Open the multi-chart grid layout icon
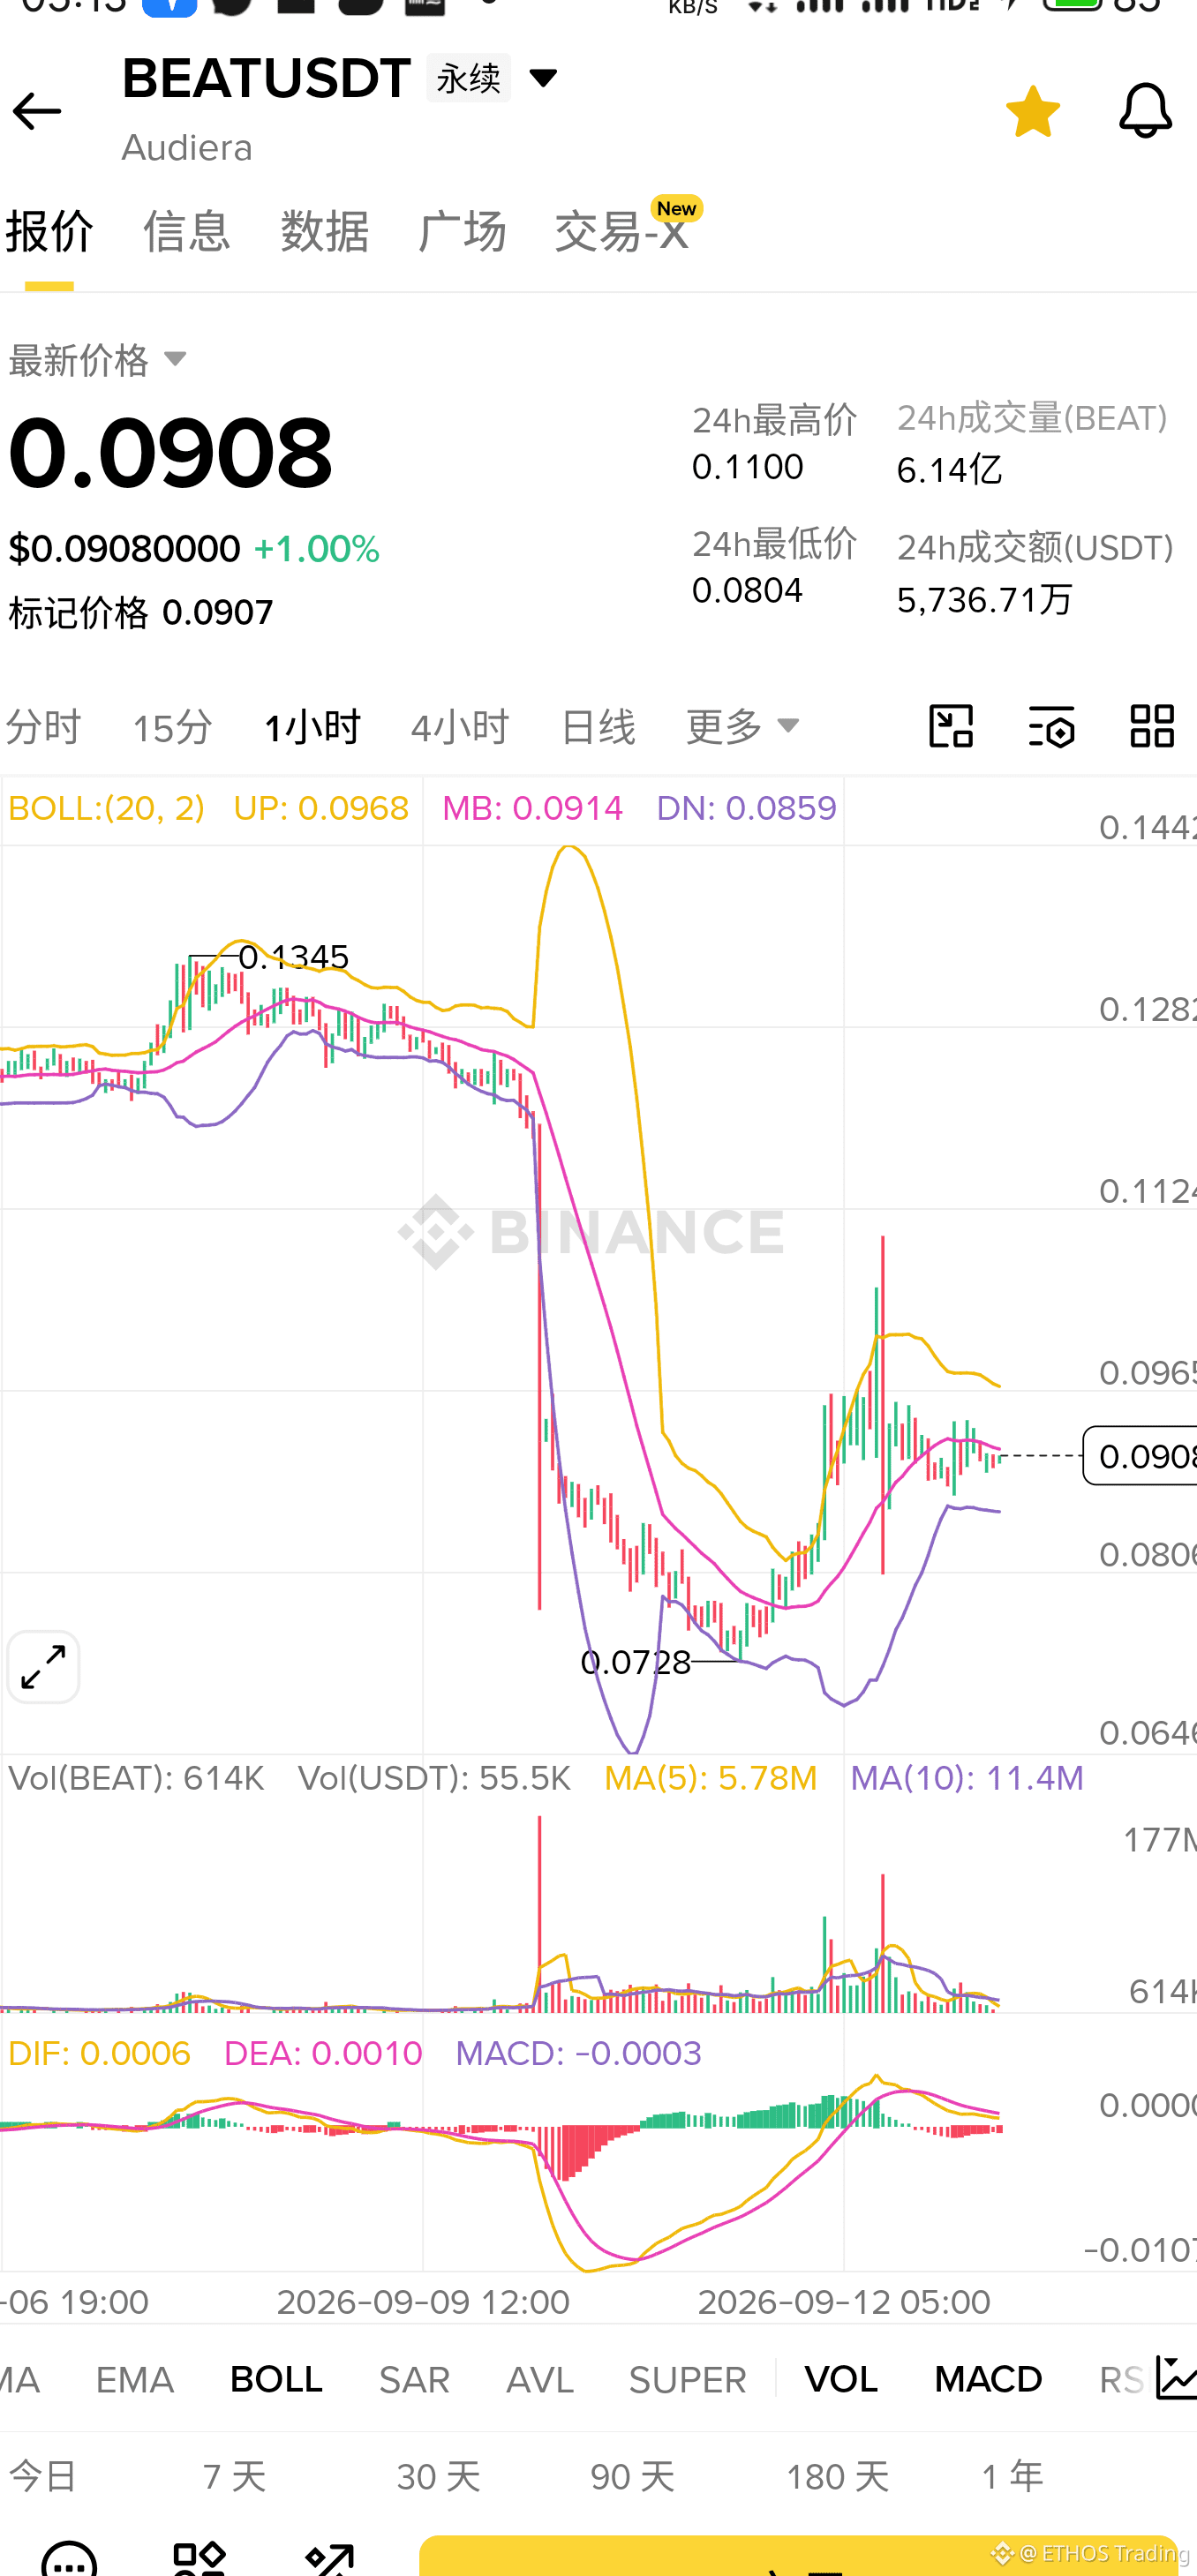The image size is (1197, 2576). (x=1152, y=726)
